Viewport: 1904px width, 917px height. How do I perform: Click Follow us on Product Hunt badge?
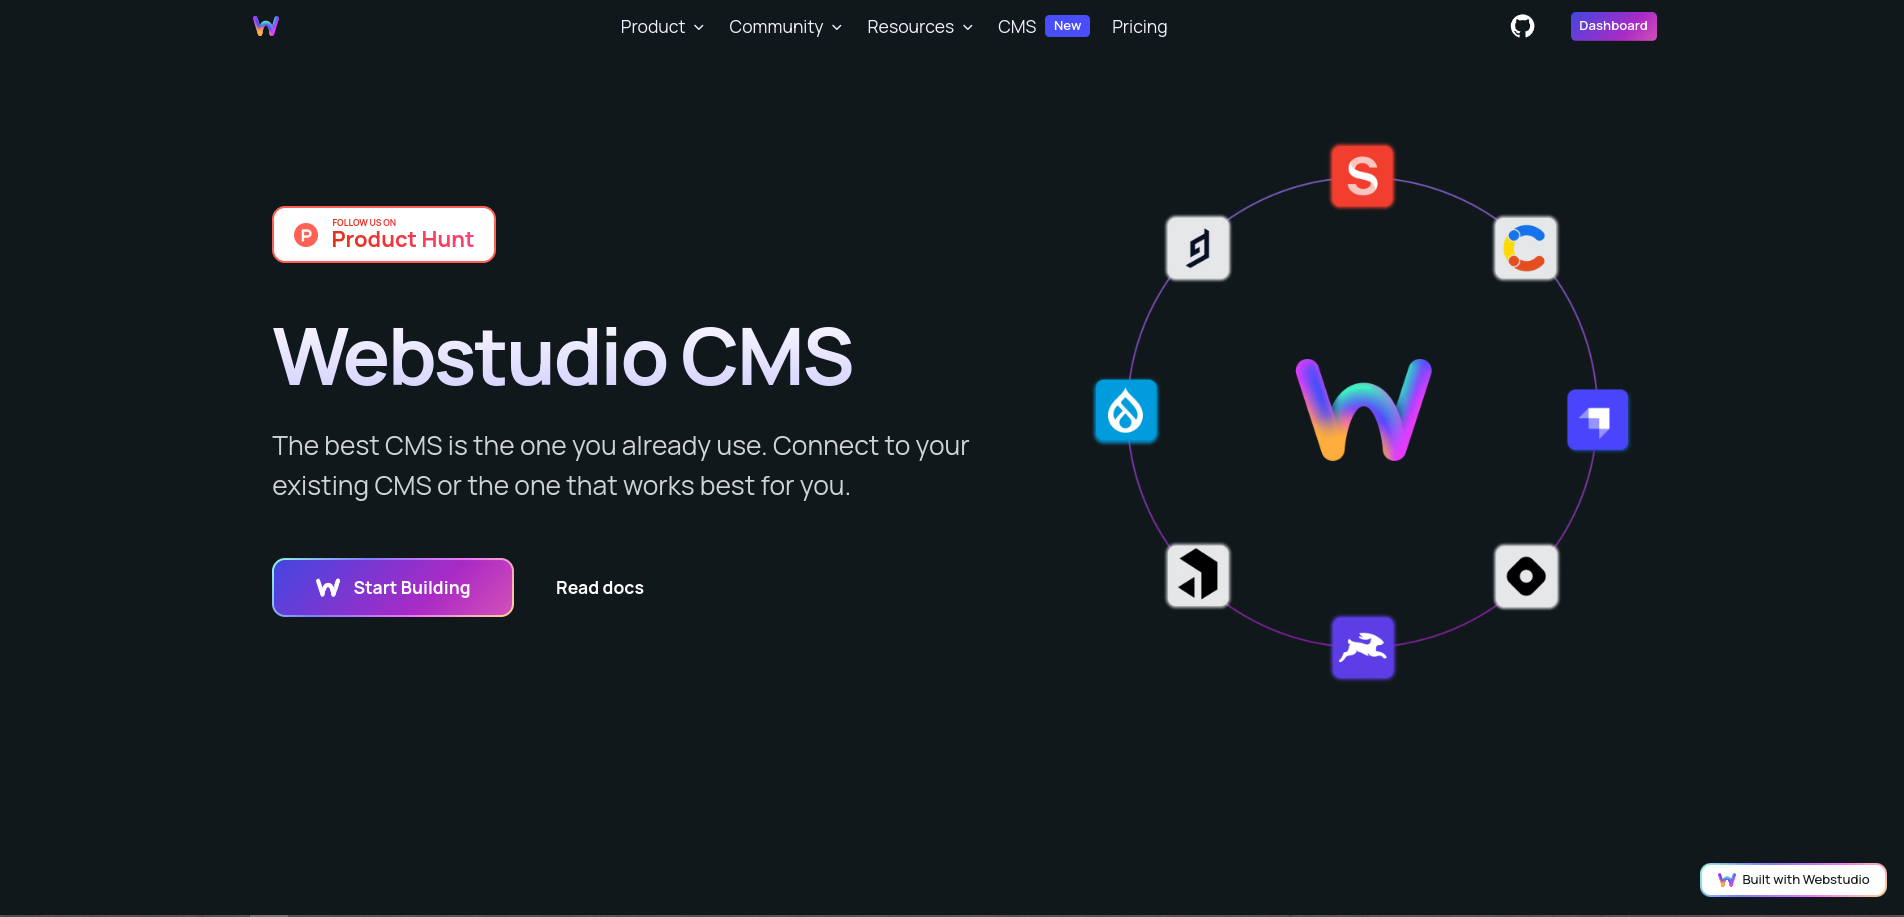pyautogui.click(x=384, y=235)
